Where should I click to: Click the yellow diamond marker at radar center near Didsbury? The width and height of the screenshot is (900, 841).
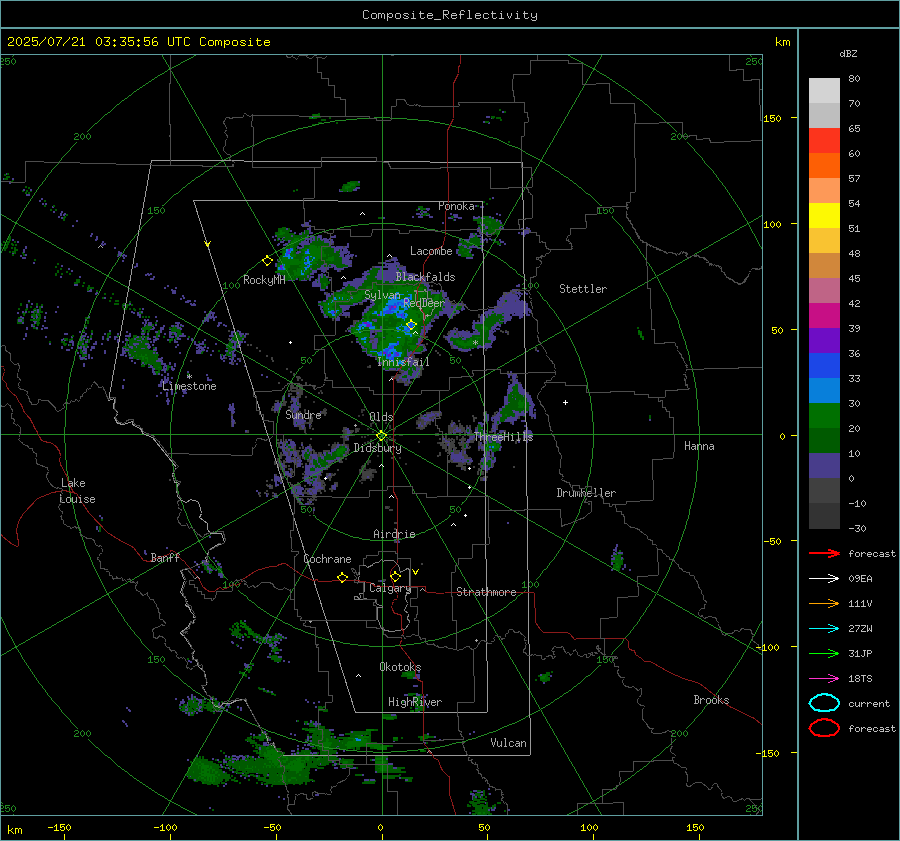click(x=381, y=436)
